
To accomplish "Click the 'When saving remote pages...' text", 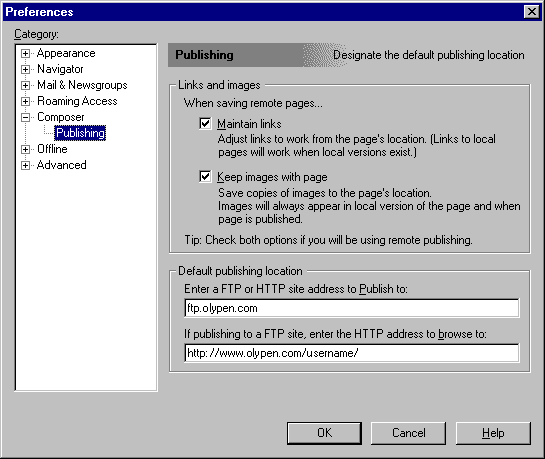I will pos(253,103).
